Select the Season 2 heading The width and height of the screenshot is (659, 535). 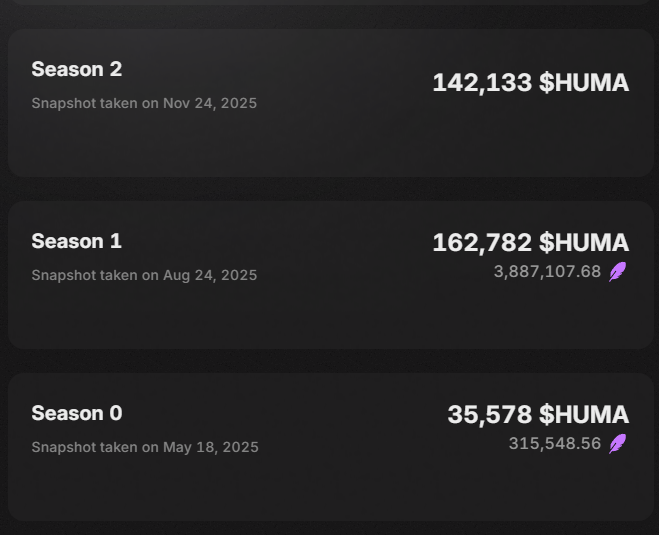click(77, 69)
